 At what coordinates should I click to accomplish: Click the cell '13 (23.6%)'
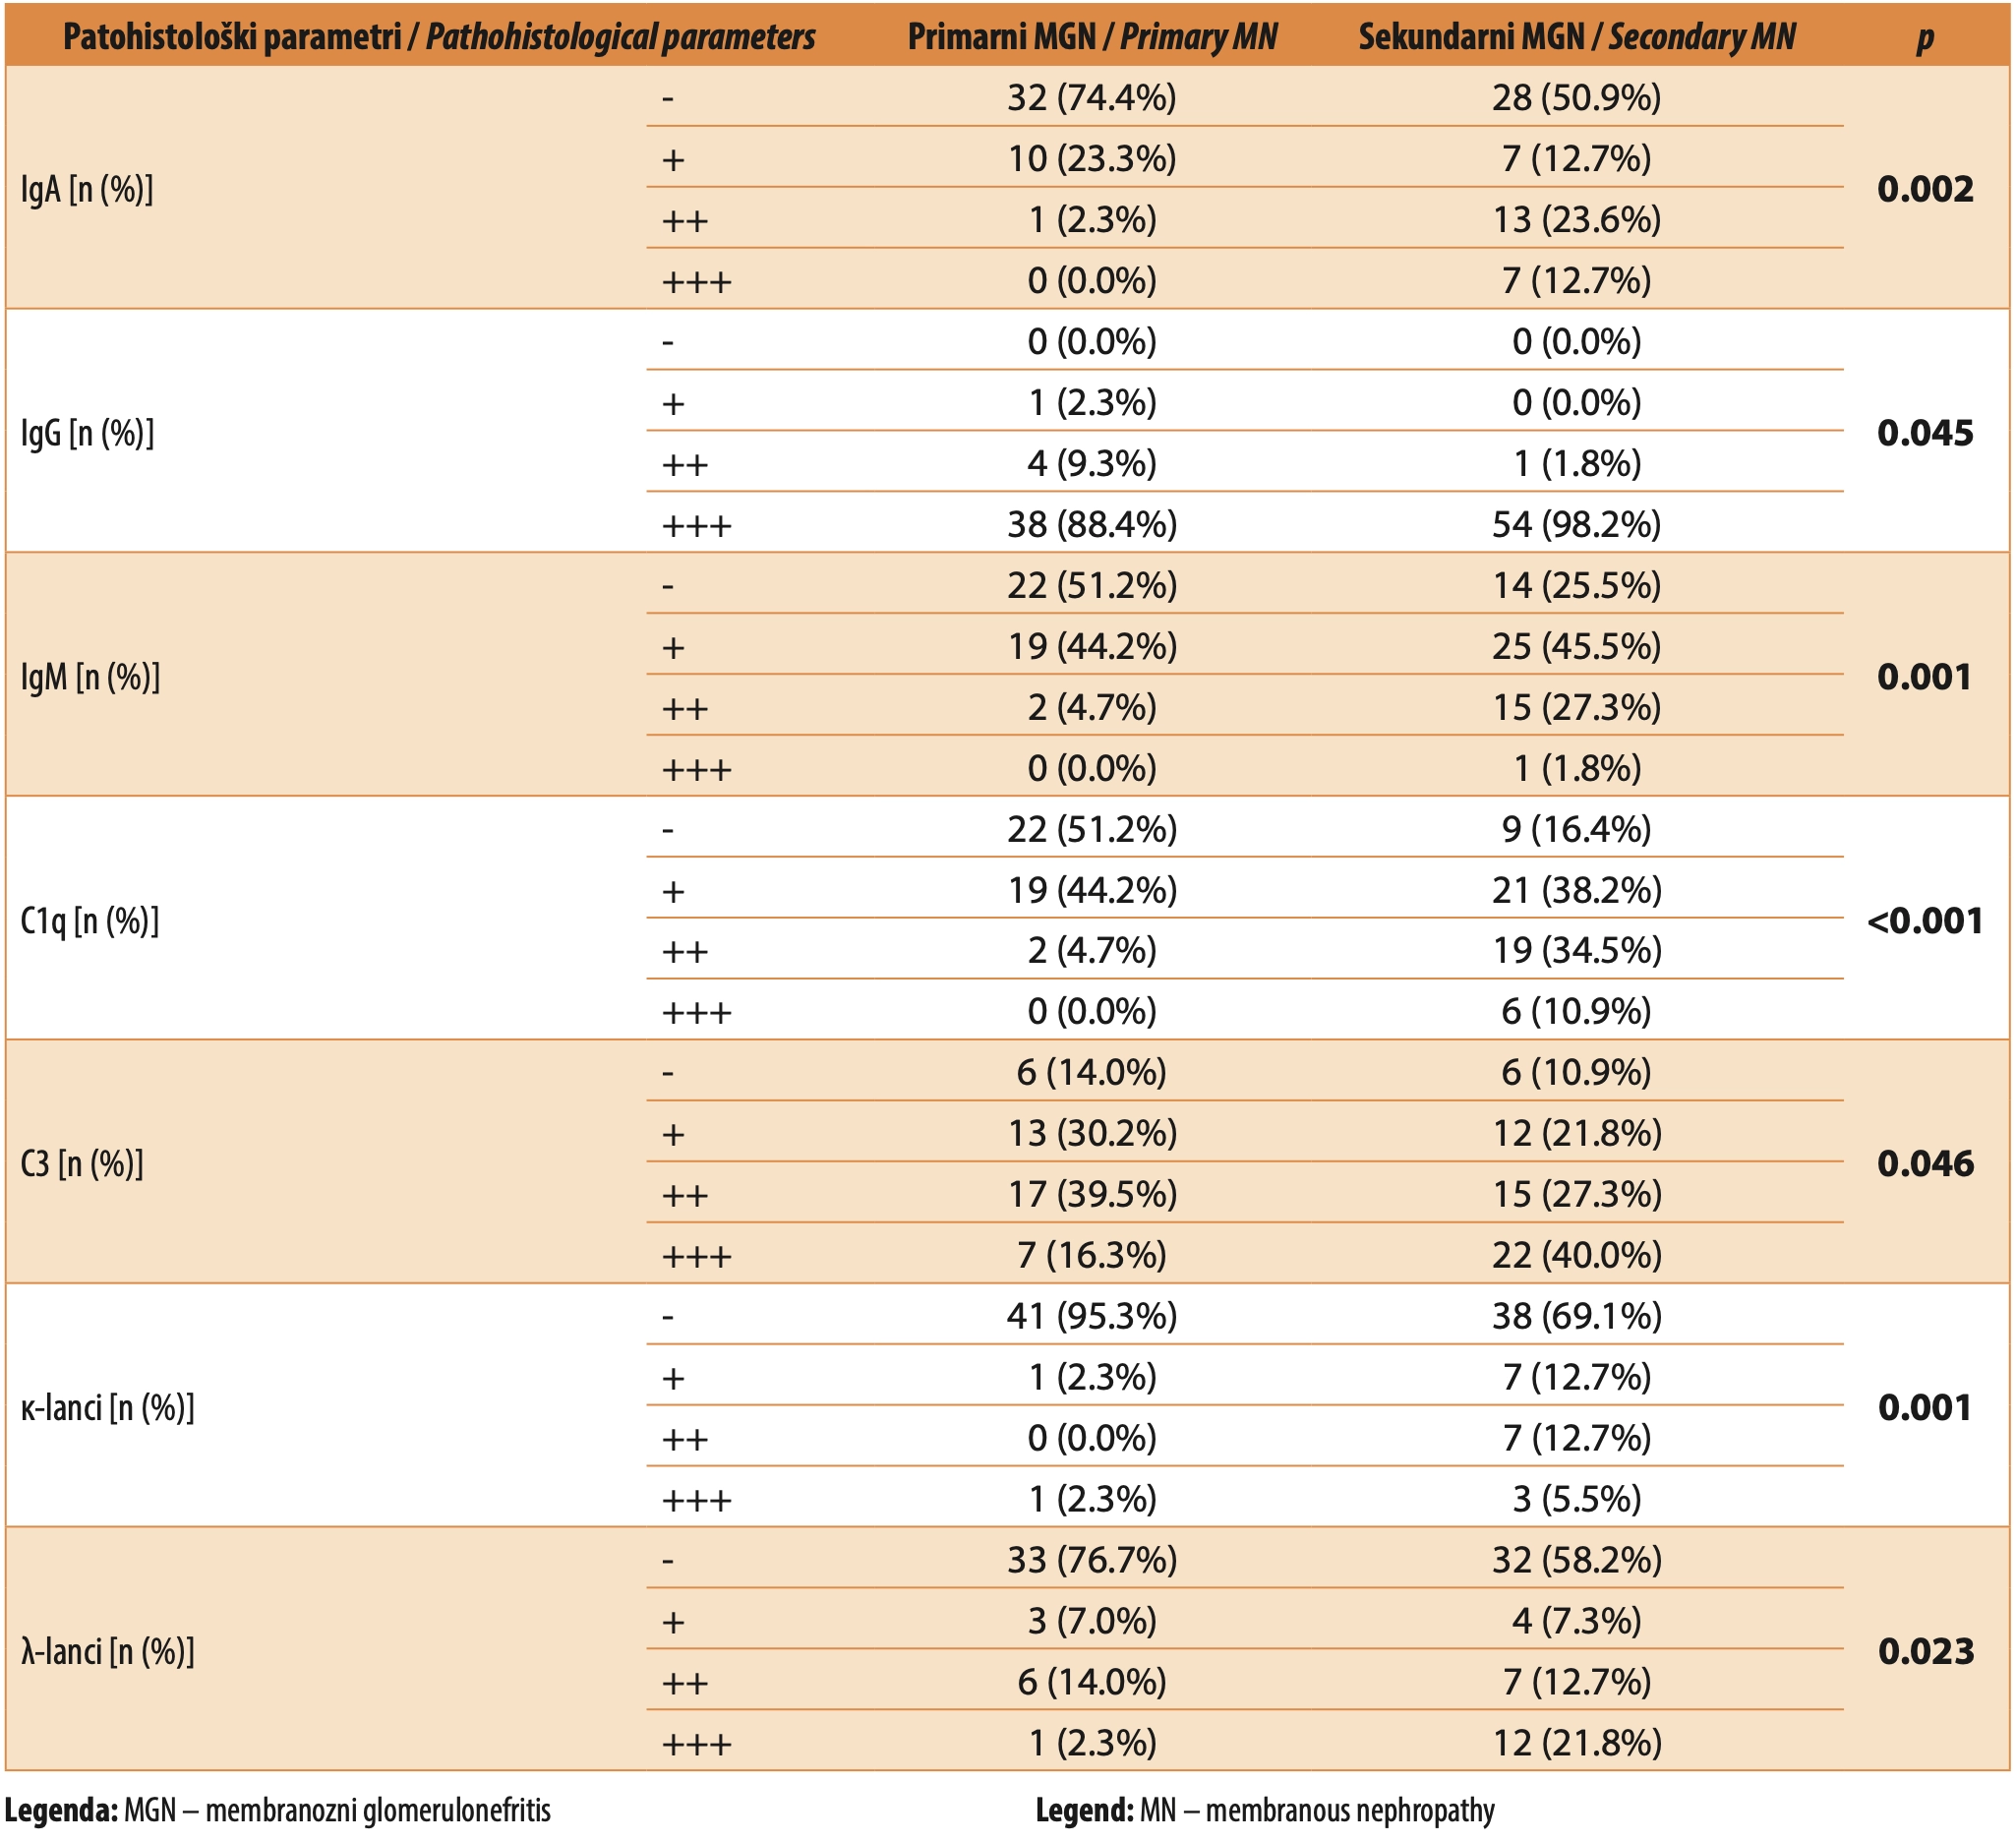[1577, 219]
